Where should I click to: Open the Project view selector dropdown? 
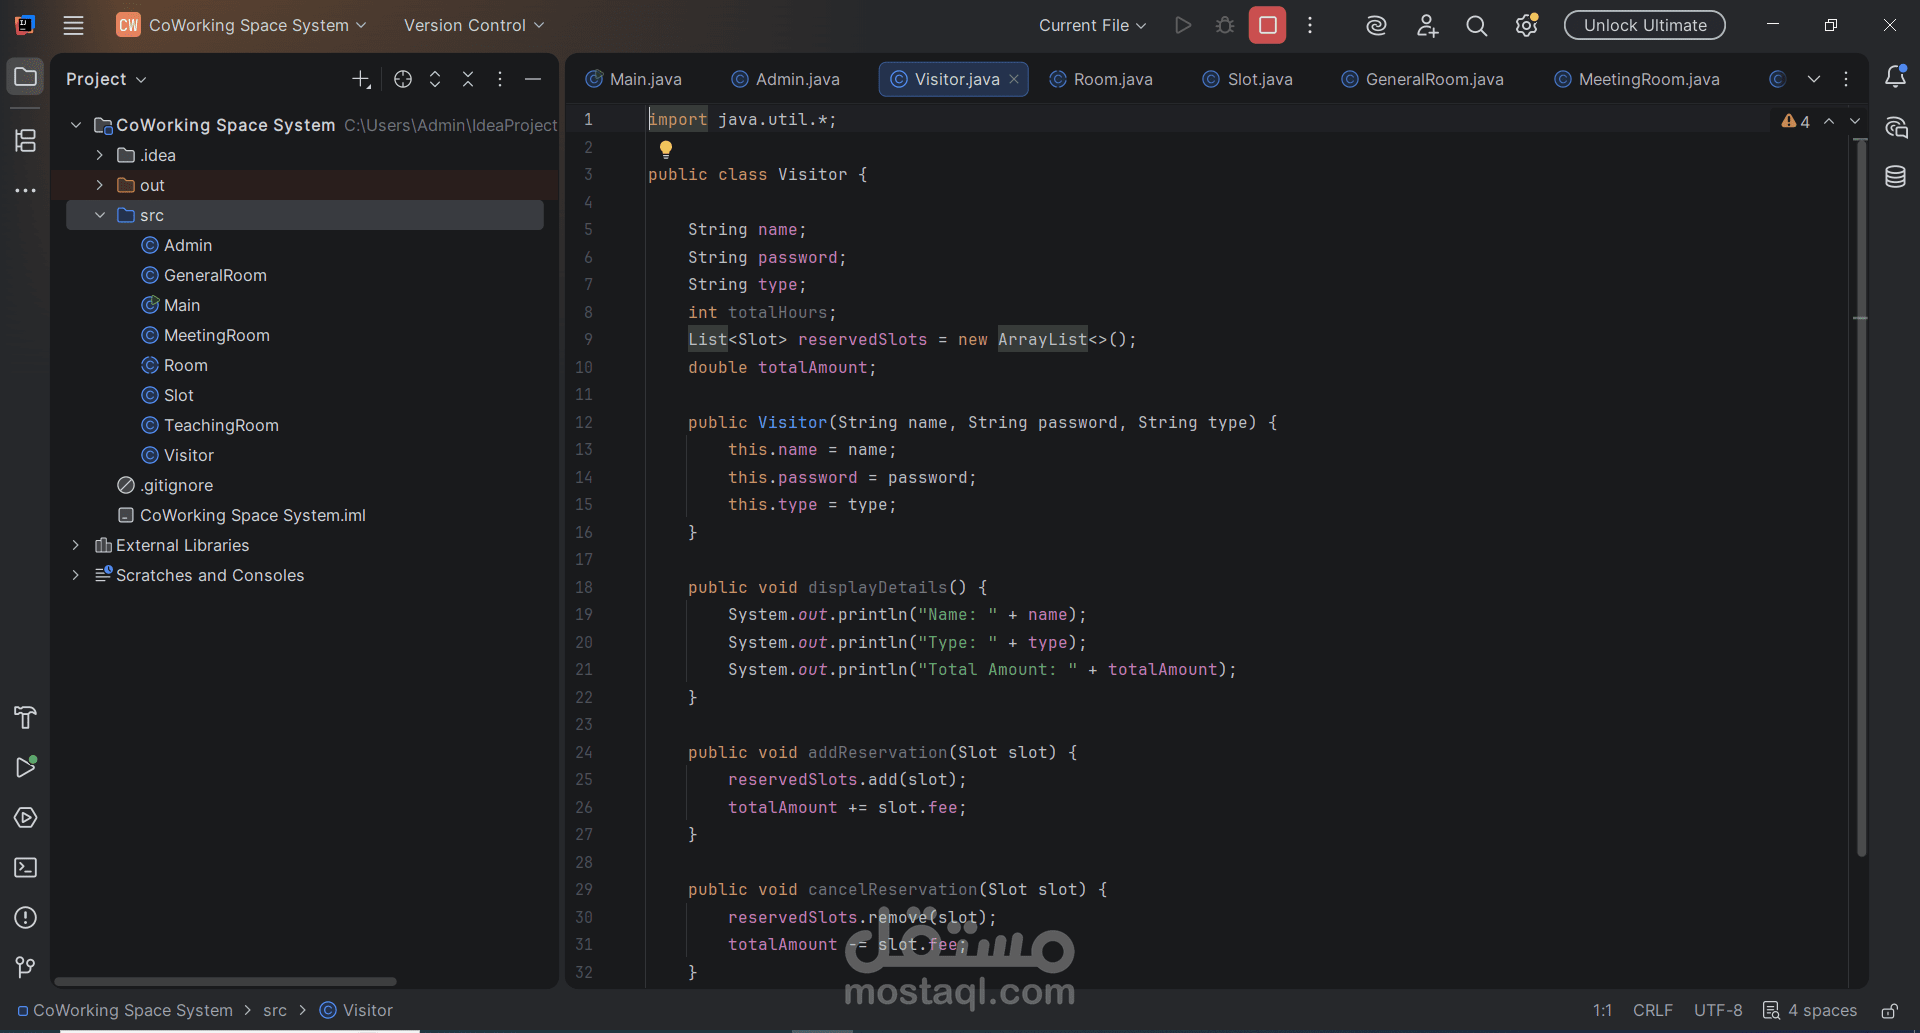(106, 79)
